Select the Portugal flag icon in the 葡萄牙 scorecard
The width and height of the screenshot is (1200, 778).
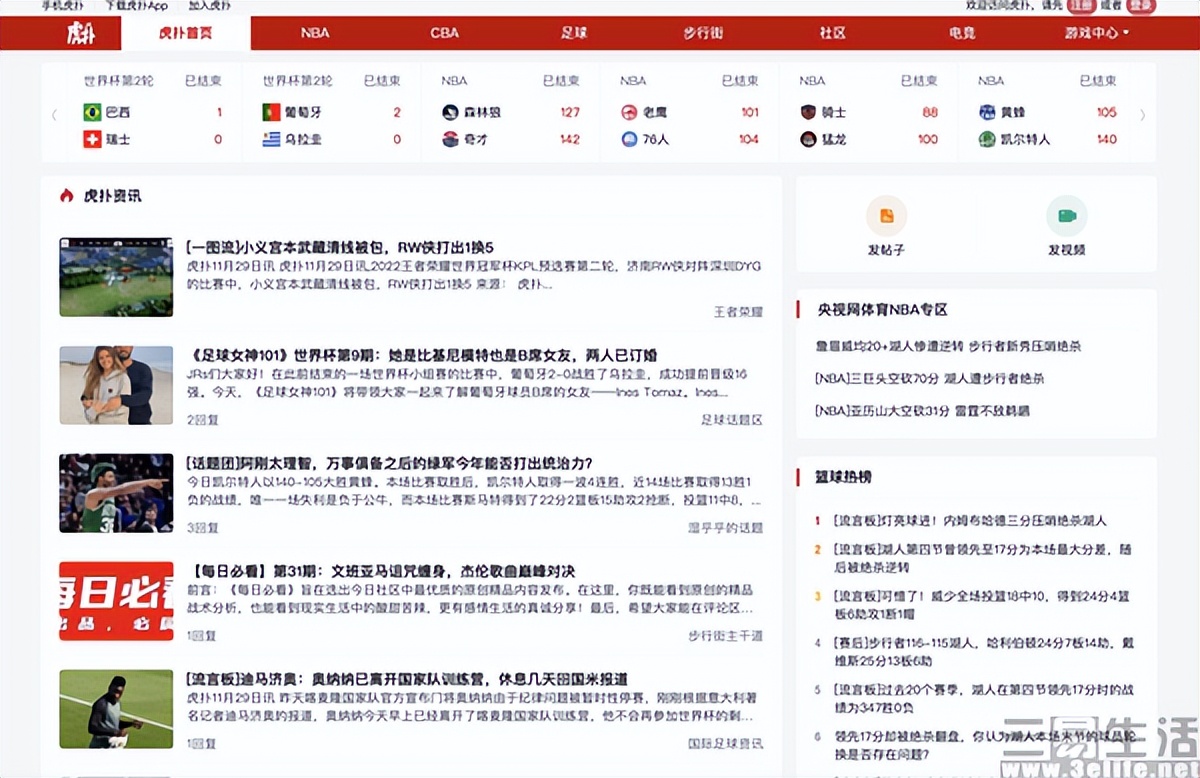pyautogui.click(x=271, y=113)
